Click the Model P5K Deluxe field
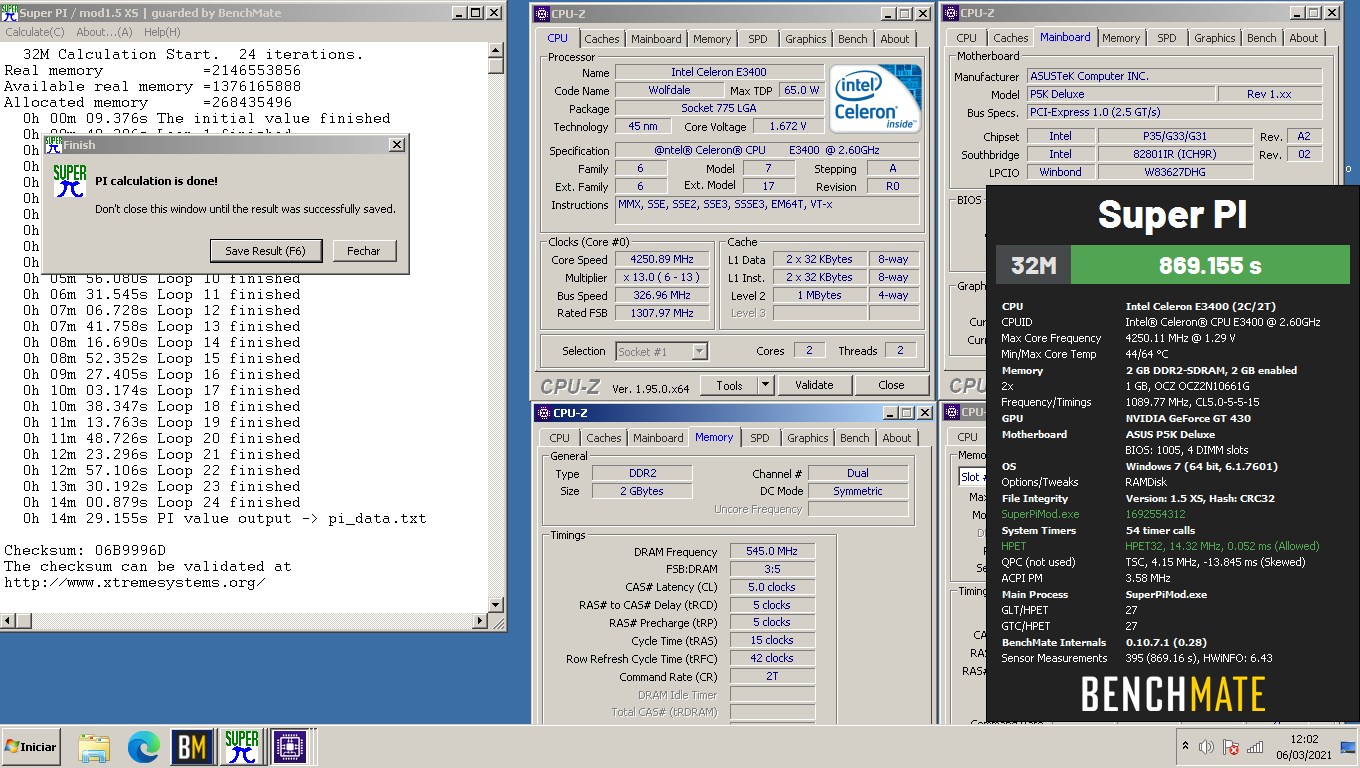This screenshot has width=1360, height=768. [1121, 94]
